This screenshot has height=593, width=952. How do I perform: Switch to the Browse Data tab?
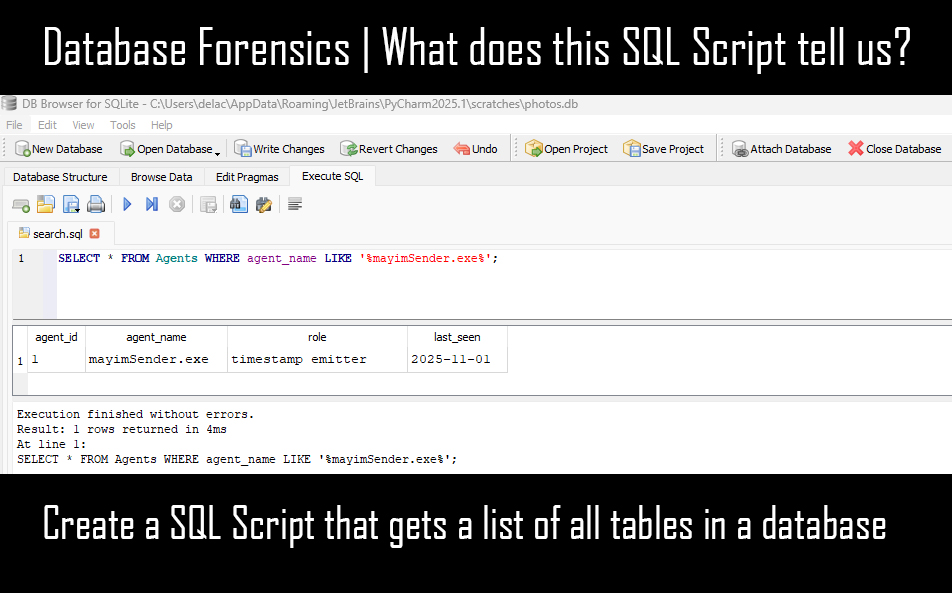(161, 177)
